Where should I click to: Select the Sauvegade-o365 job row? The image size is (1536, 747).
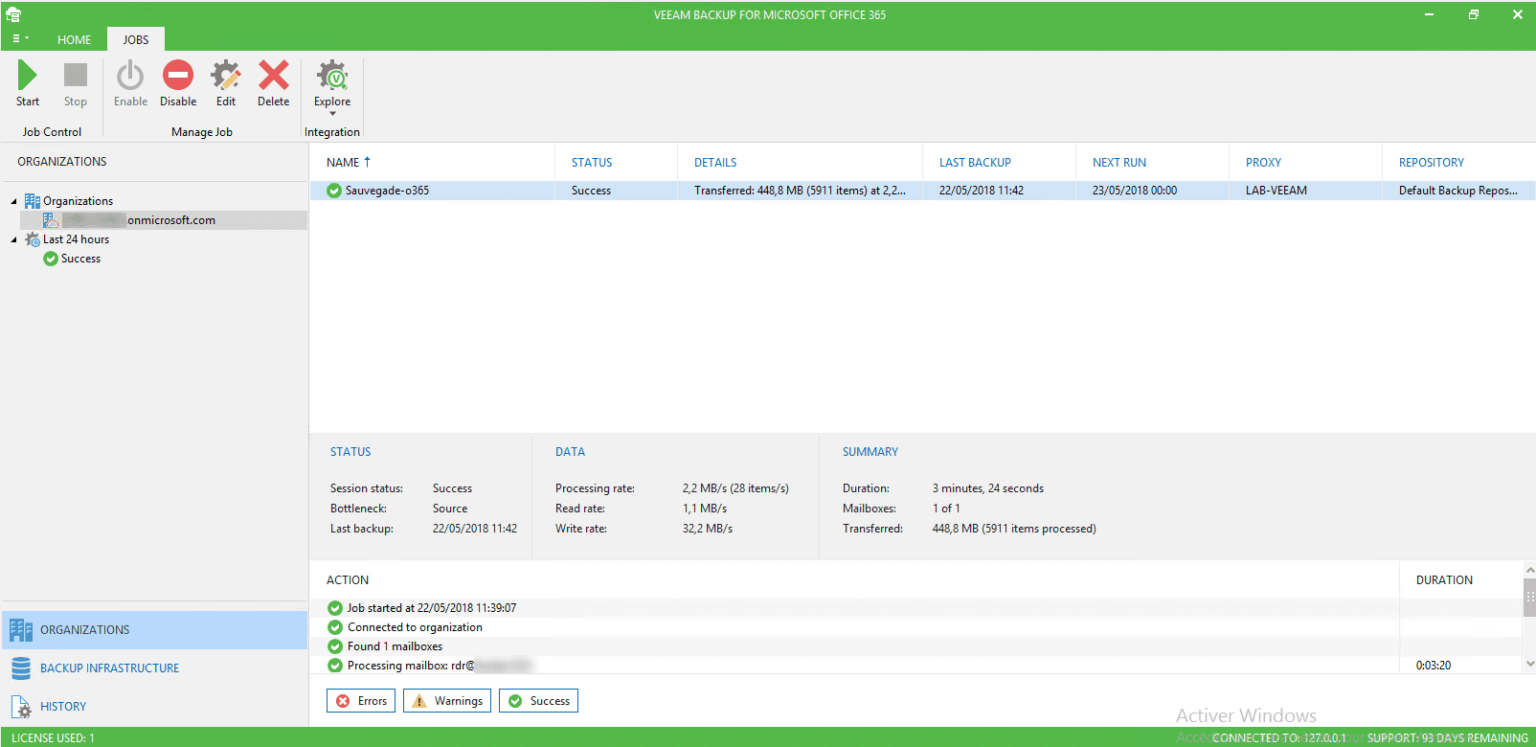(x=922, y=191)
